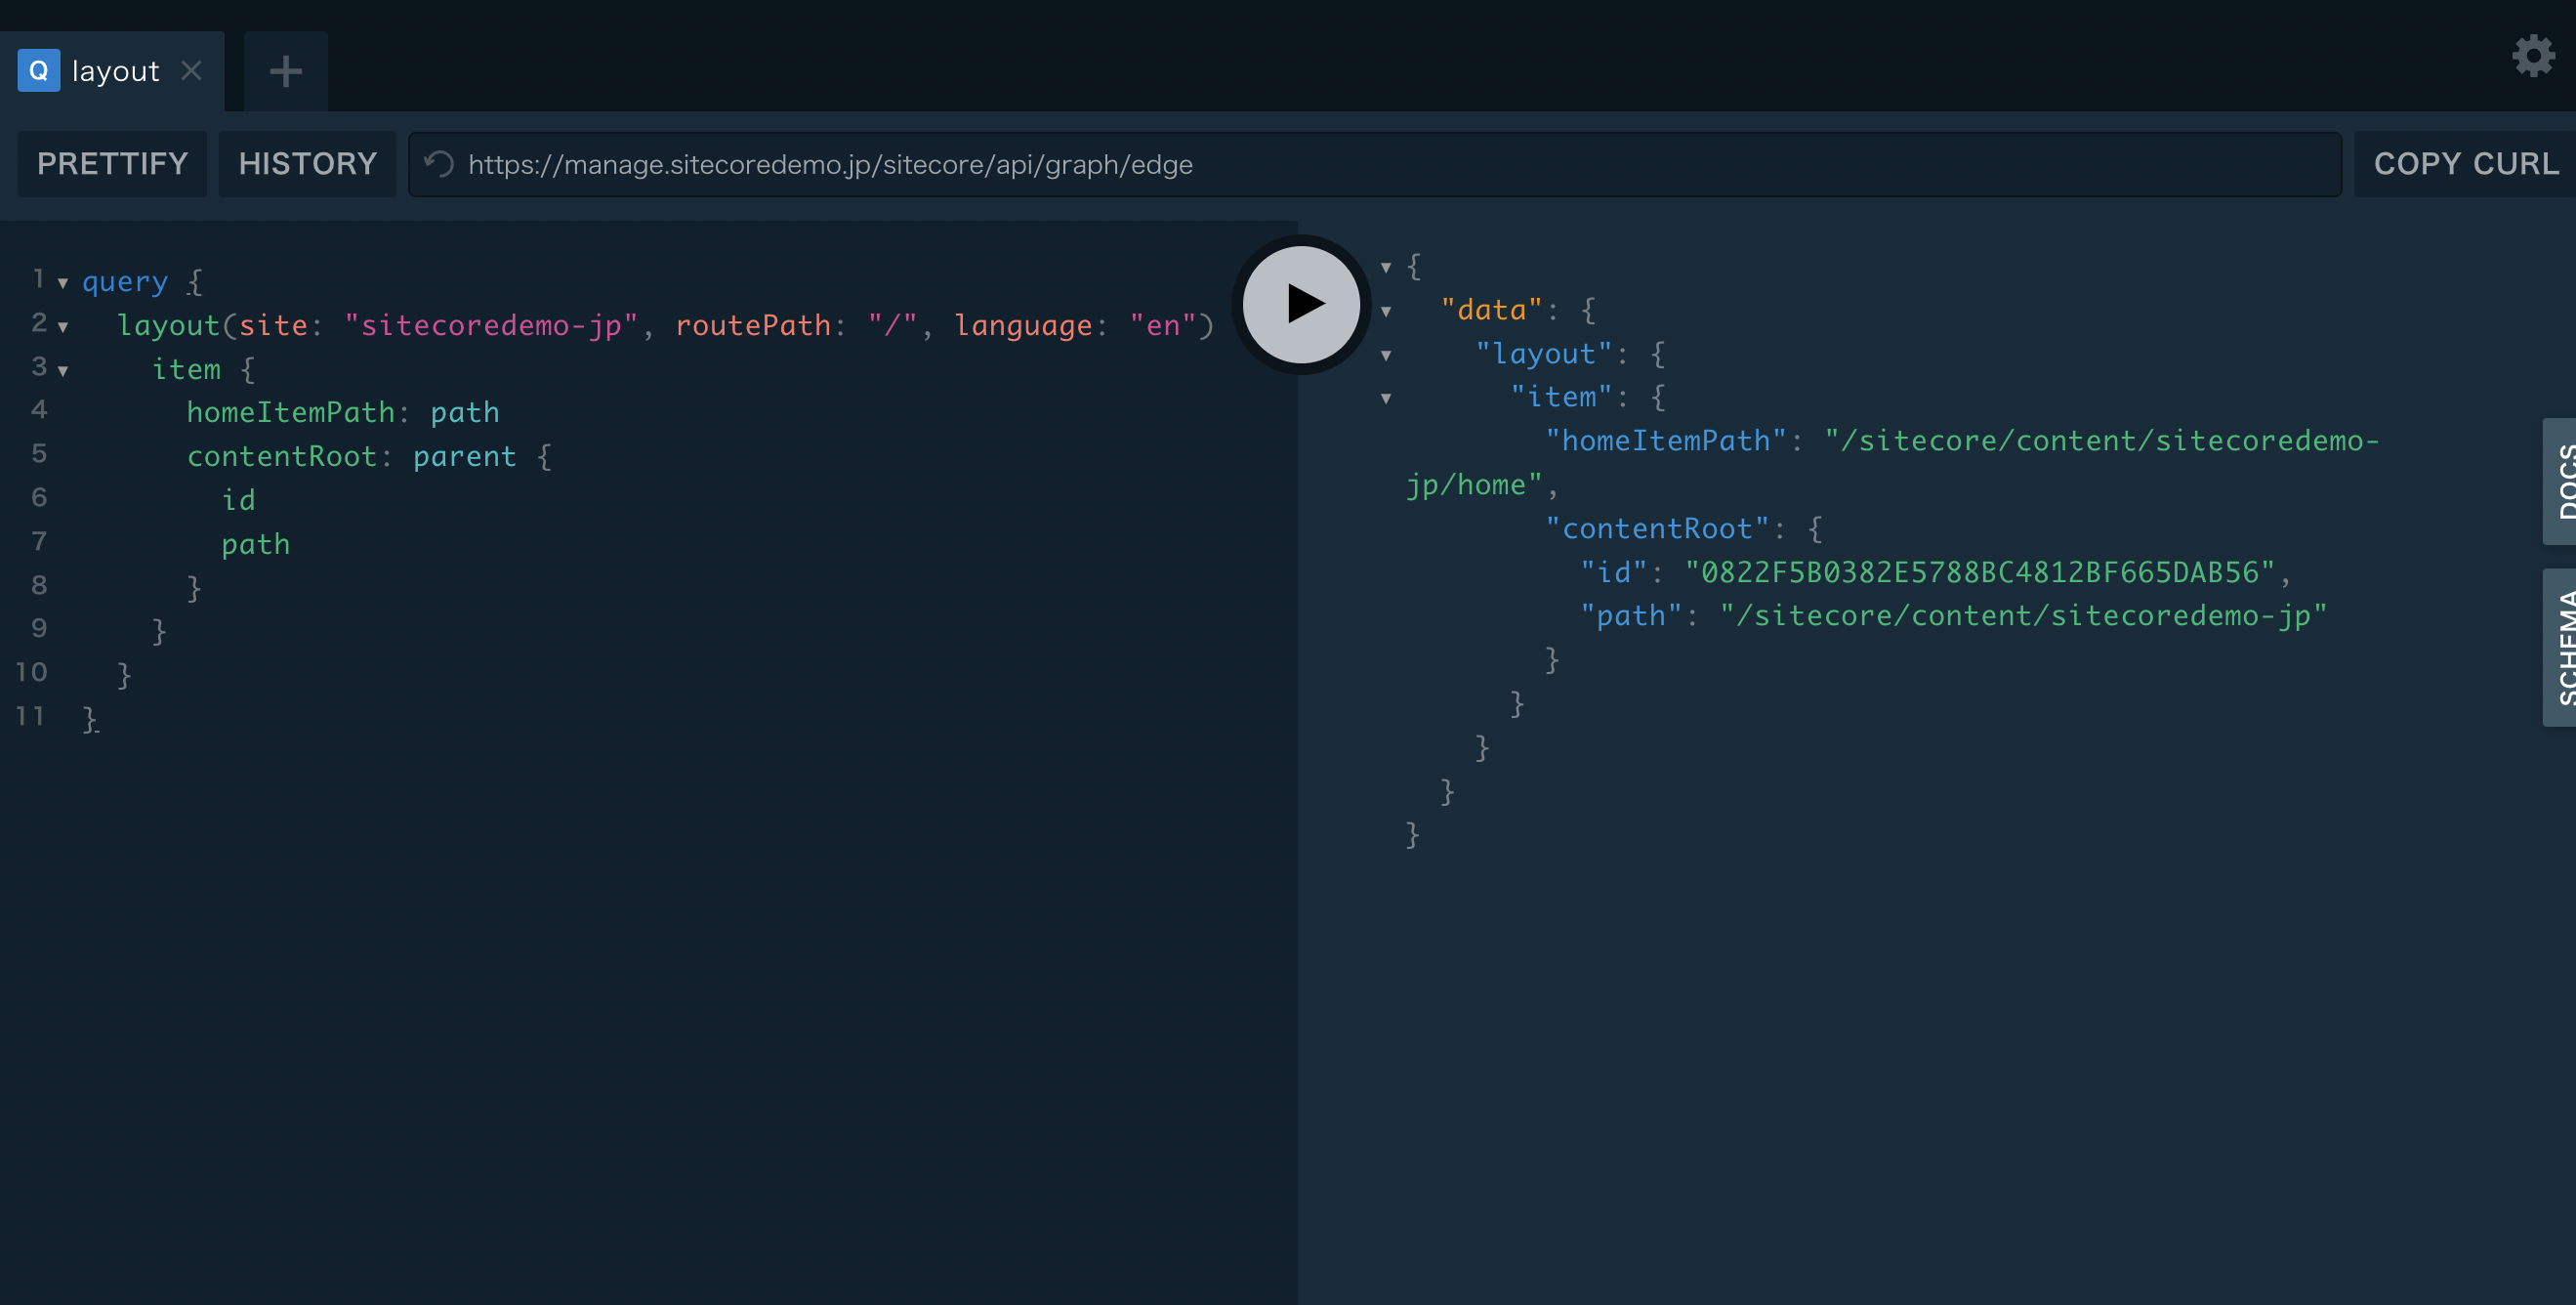This screenshot has height=1305, width=2576.
Task: Click the response "homeItemPath" key
Action: pos(1665,441)
